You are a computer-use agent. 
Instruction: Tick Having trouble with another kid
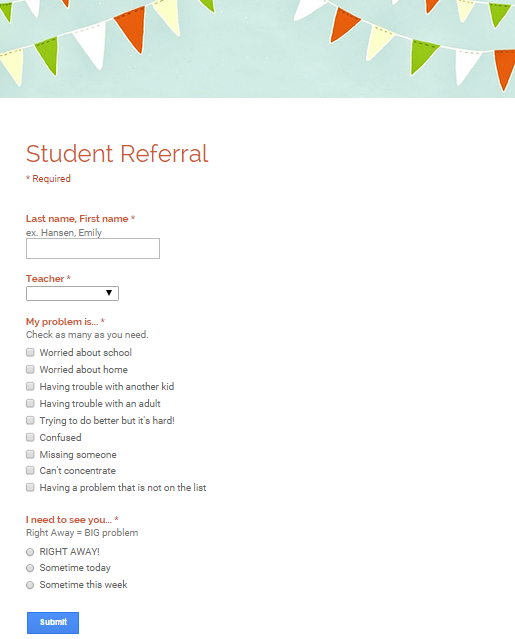tap(30, 386)
